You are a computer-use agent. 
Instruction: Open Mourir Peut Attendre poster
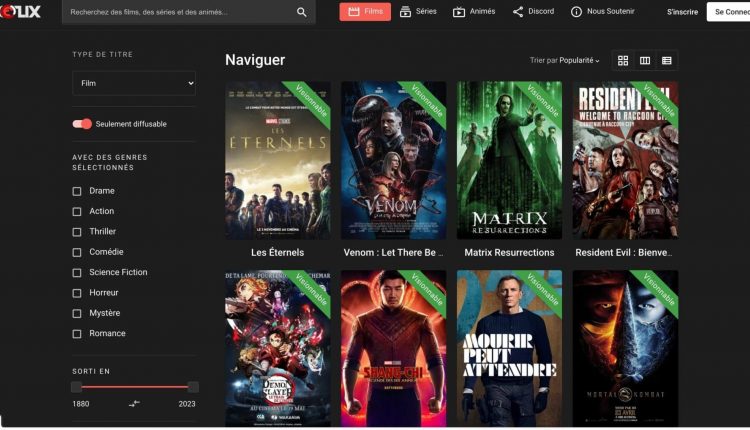(x=509, y=348)
